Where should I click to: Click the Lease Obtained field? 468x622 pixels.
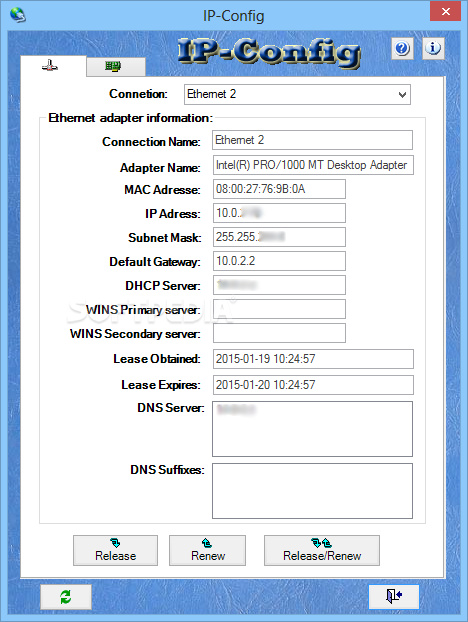313,359
